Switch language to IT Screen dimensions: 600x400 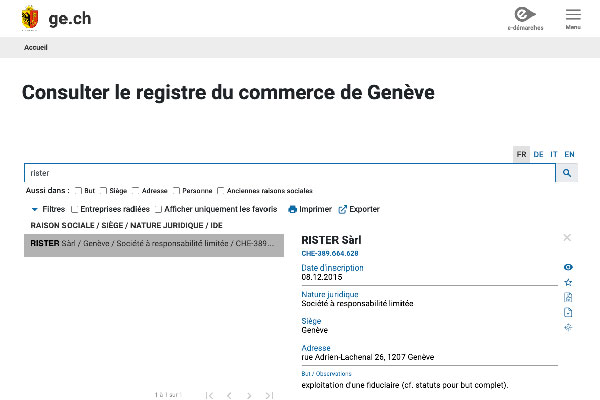554,154
